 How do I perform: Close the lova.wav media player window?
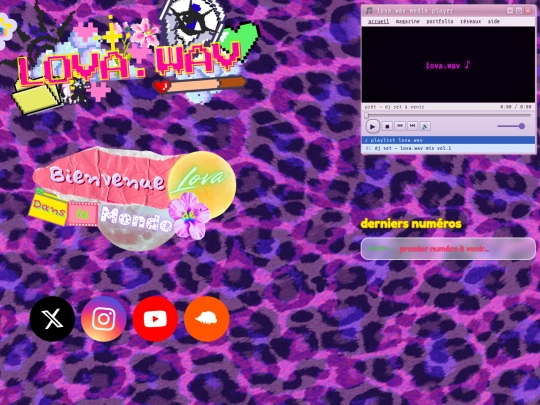(528, 11)
